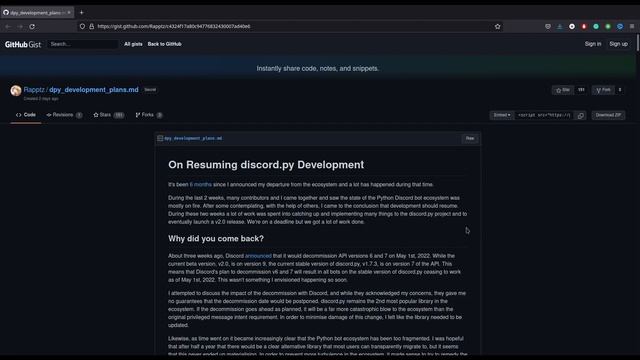Open a new browser tab

click(x=82, y=13)
